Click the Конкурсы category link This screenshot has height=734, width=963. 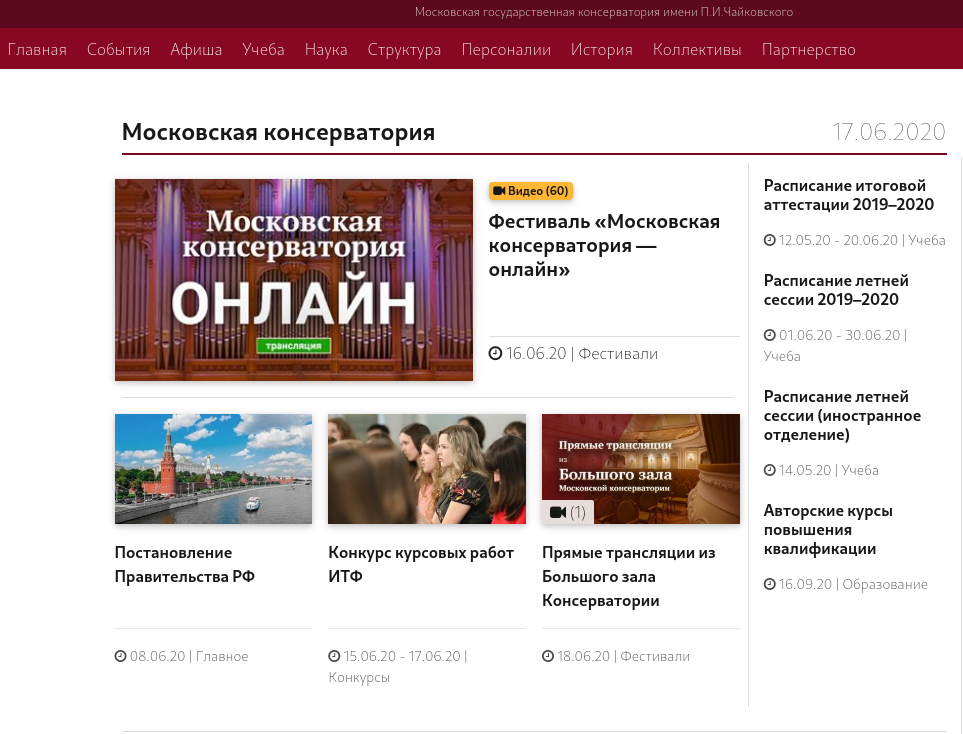coord(359,677)
